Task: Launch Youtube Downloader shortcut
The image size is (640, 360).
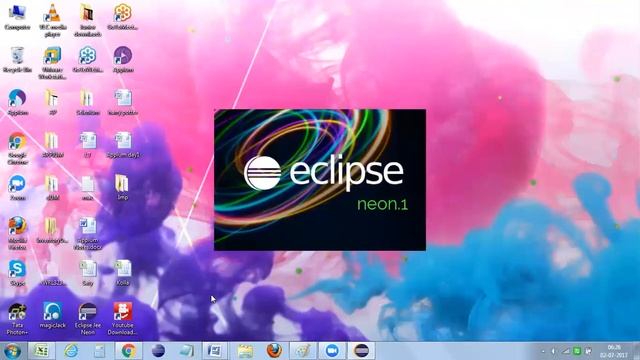Action: click(122, 318)
